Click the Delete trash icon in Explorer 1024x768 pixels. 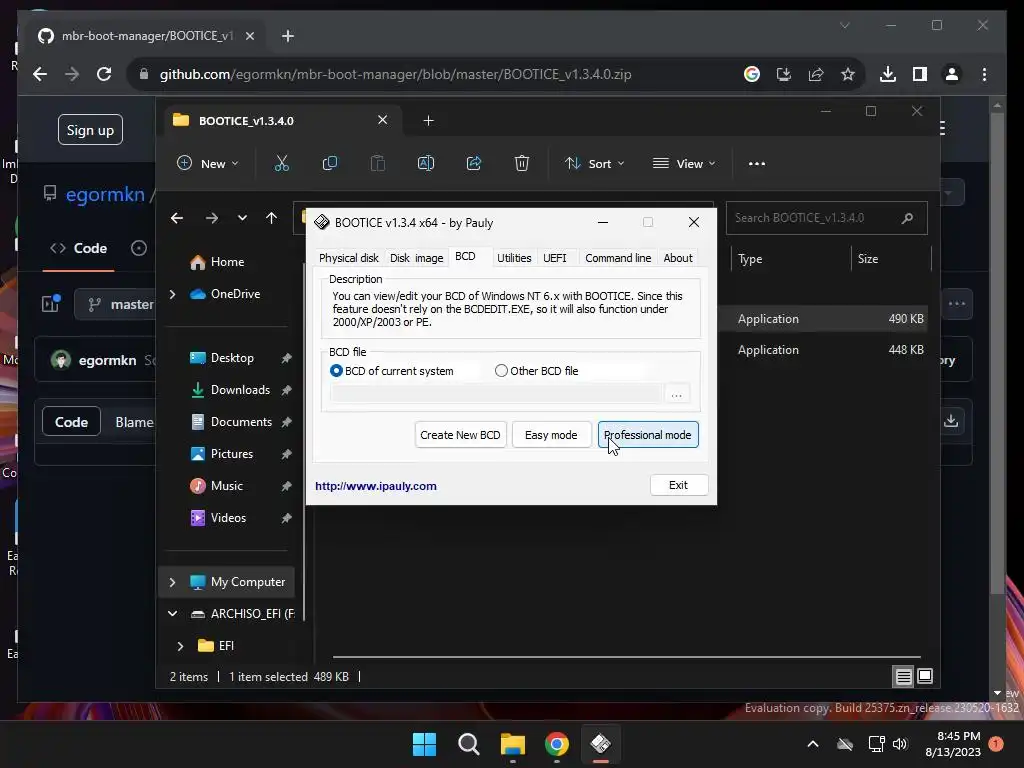coord(522,163)
